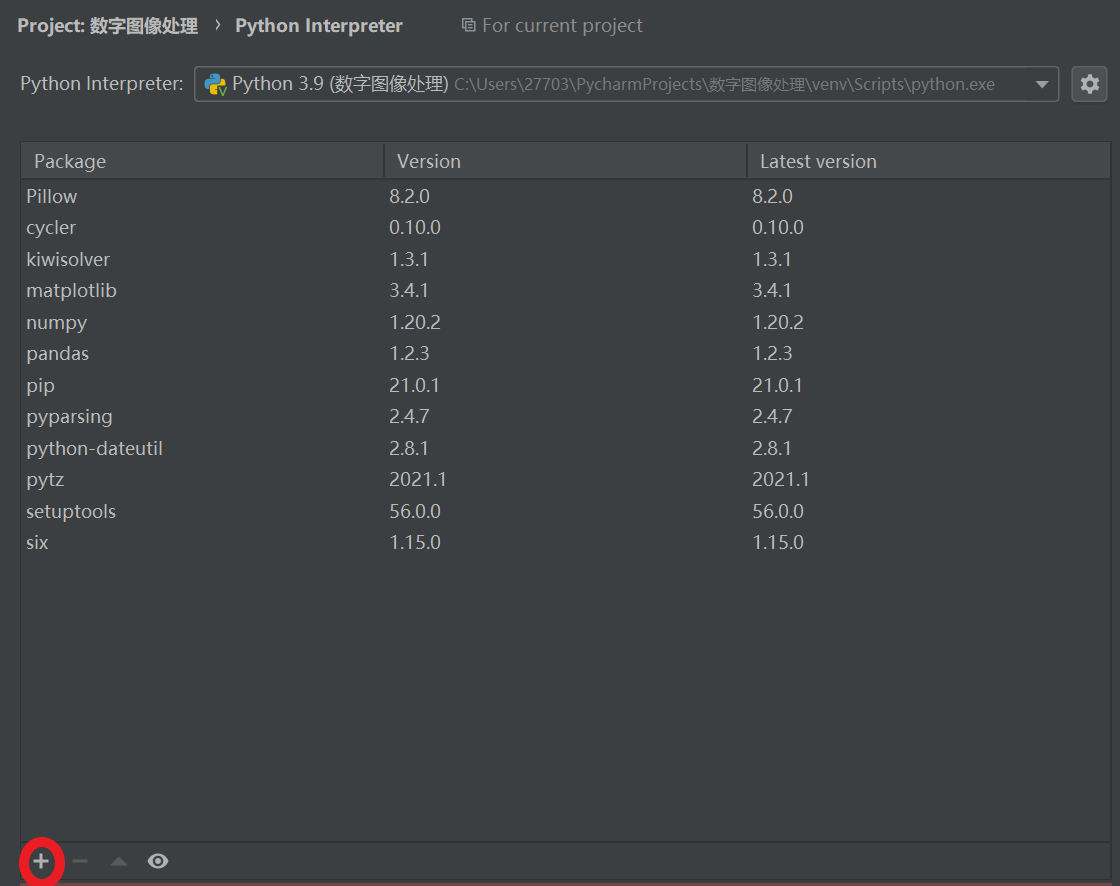Click the Python logo in the interpreter field
Viewport: 1120px width, 886px height.
(x=218, y=84)
